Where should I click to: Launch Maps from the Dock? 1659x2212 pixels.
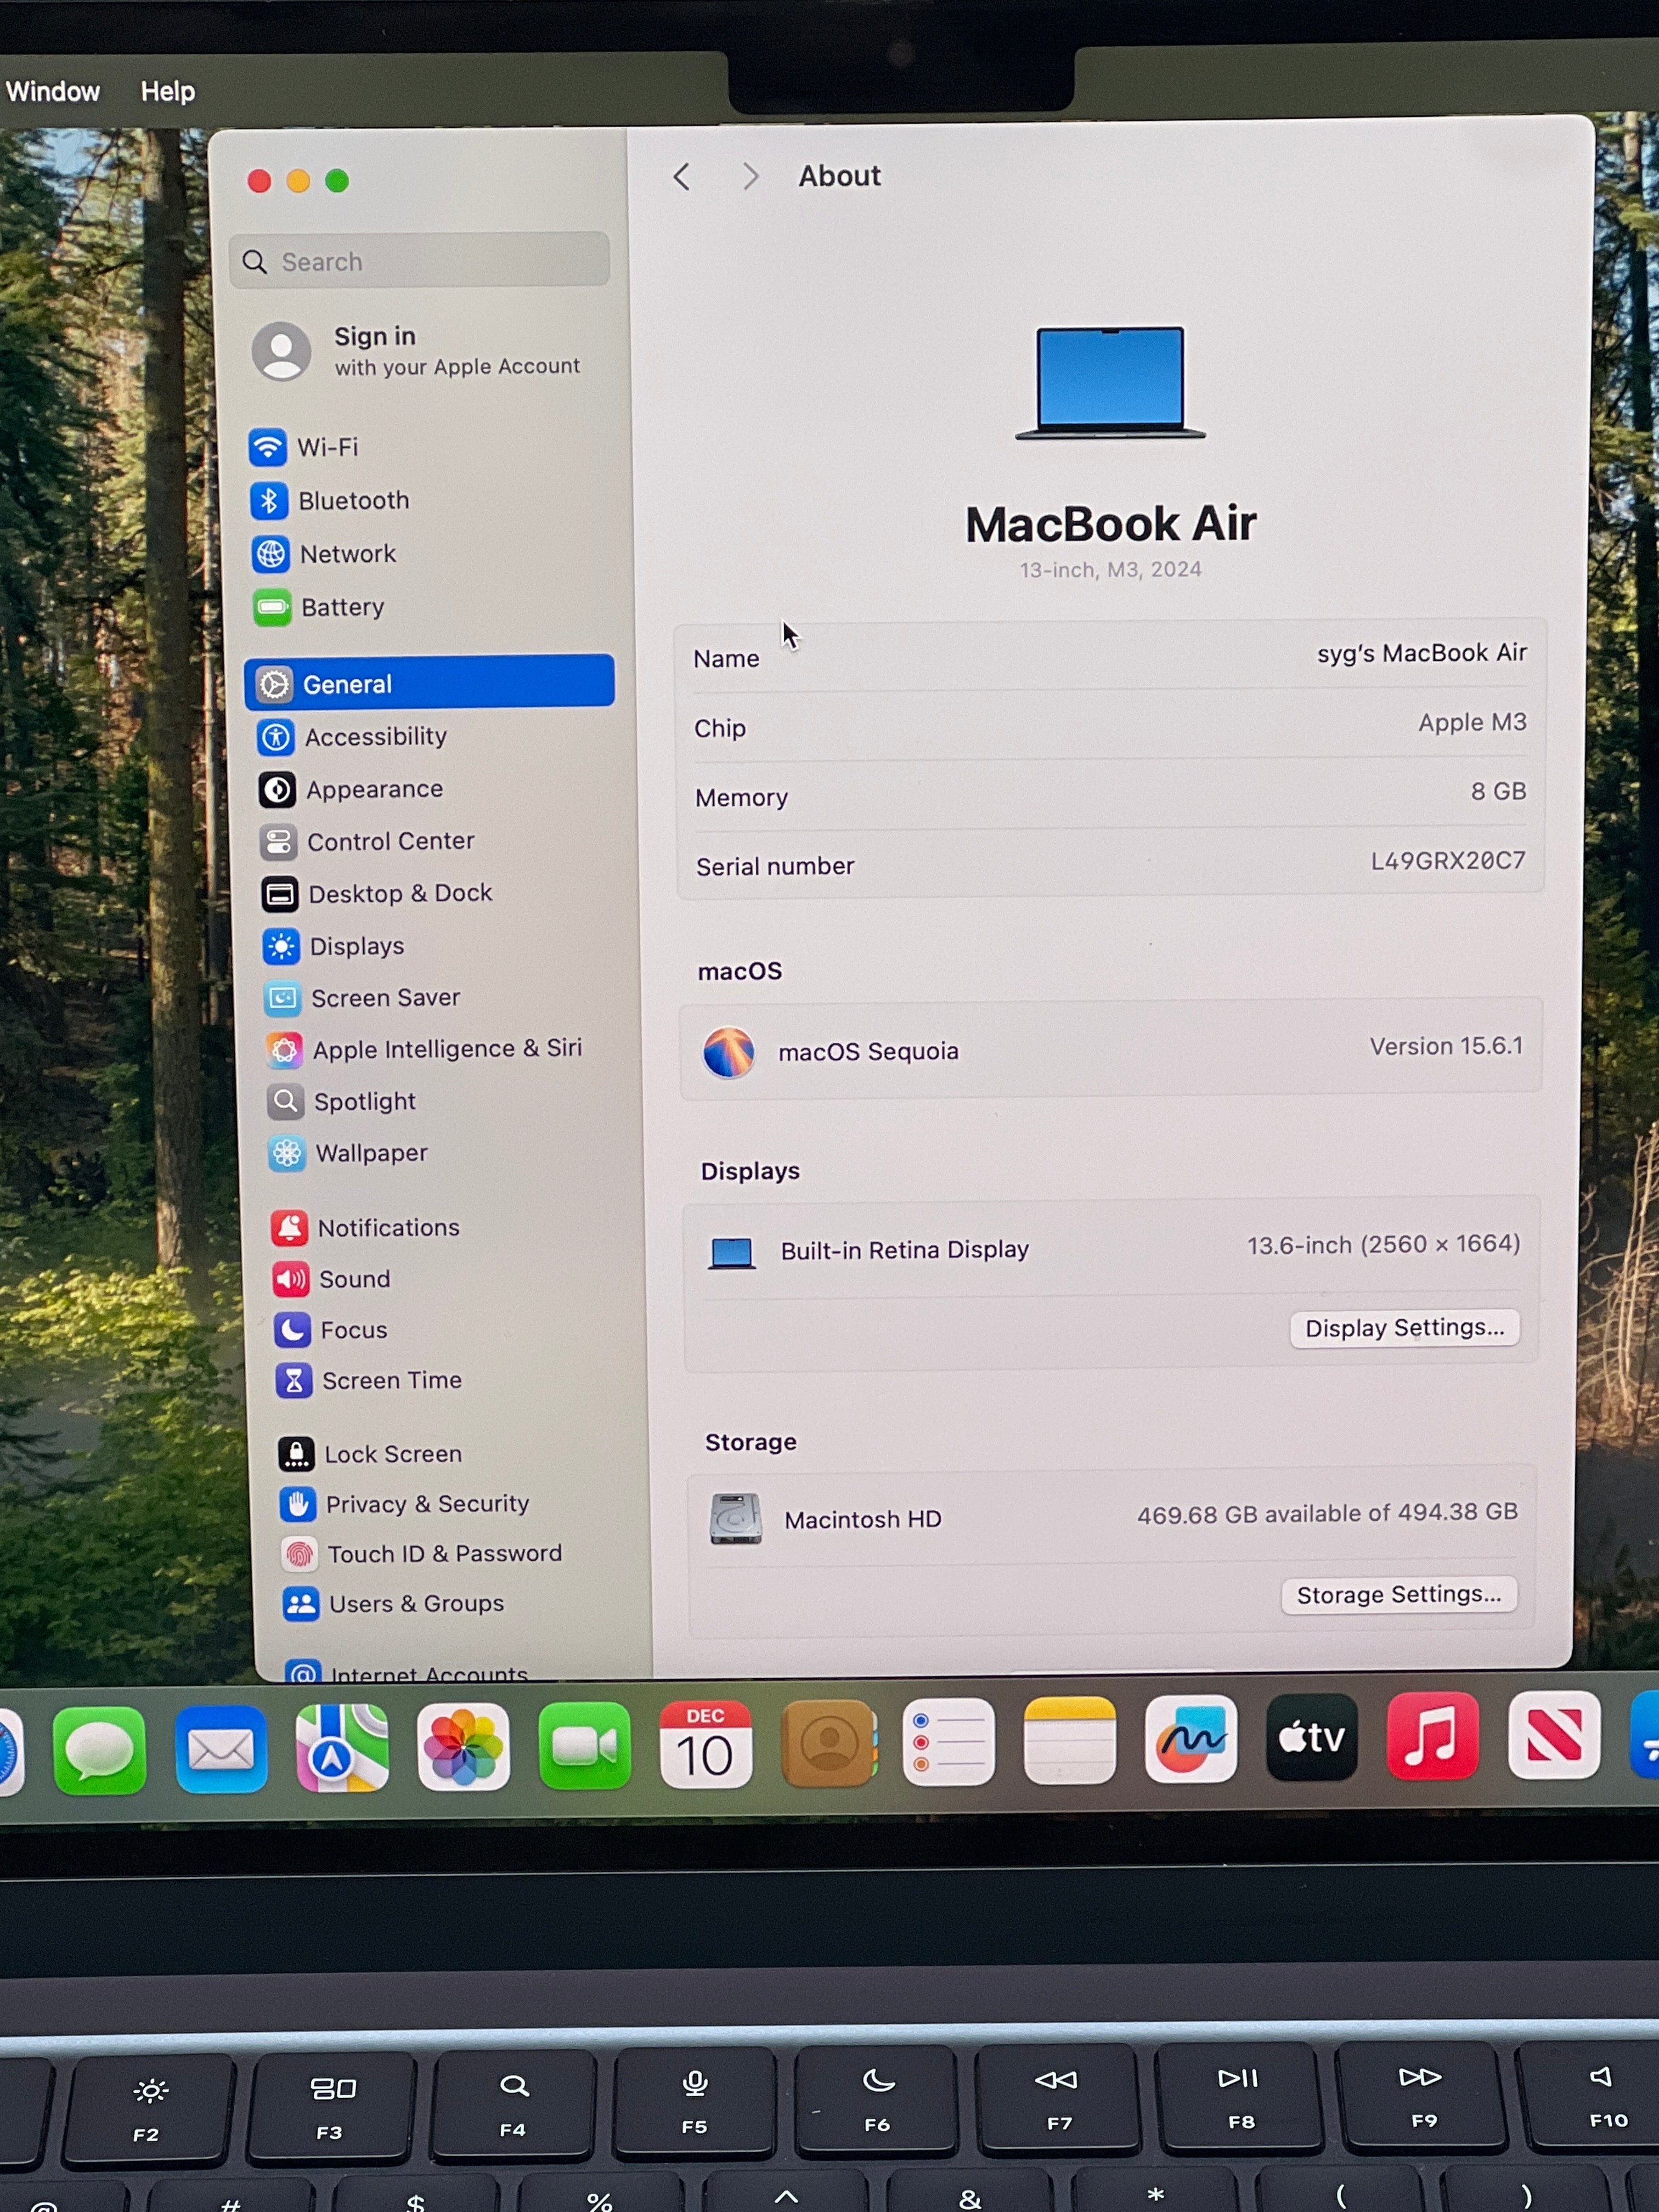[342, 1748]
